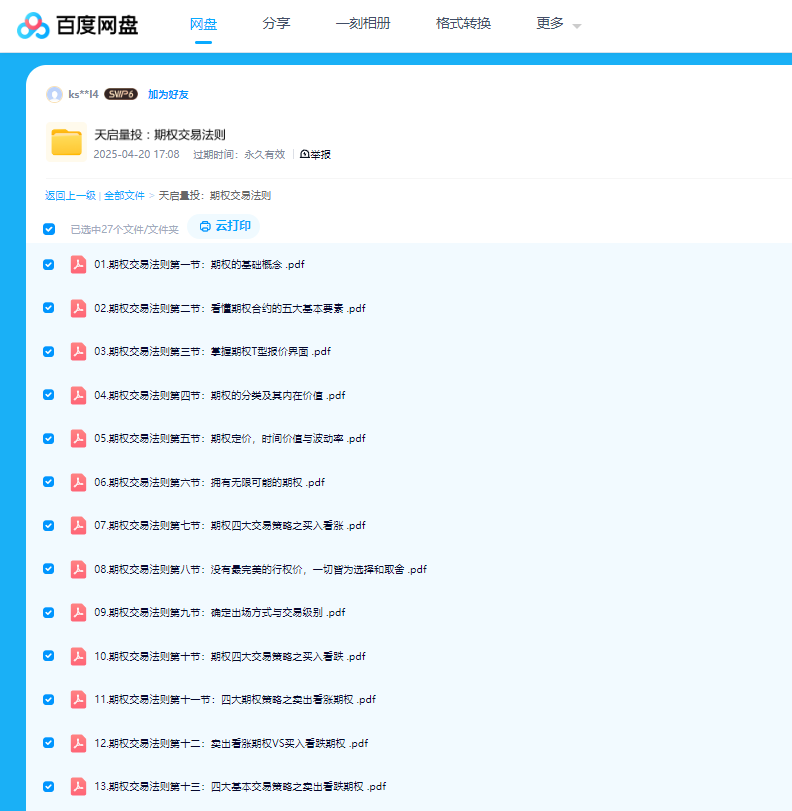Click 返回上一级 breadcrumb link
792x811 pixels.
(70, 196)
